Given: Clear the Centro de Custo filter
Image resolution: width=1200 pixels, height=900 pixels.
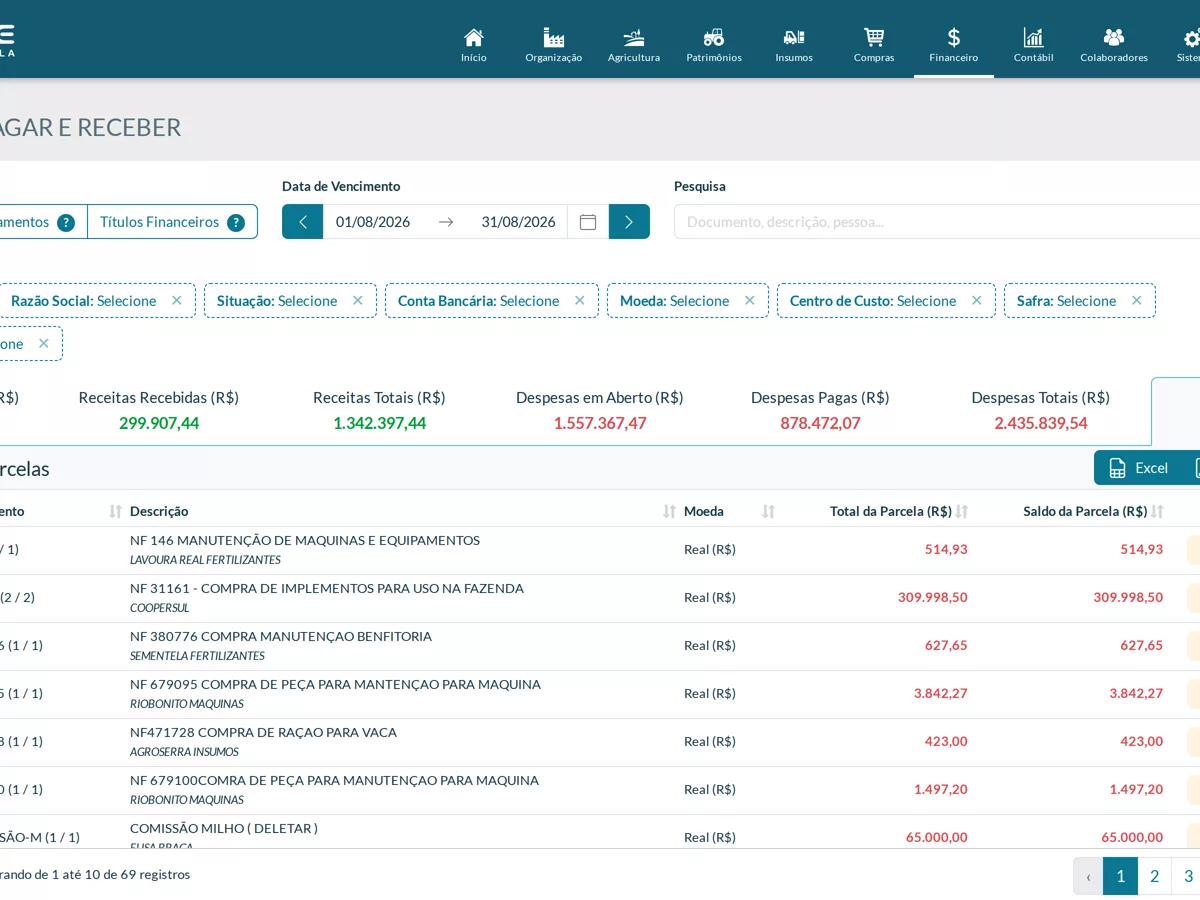Looking at the screenshot, I should point(977,300).
